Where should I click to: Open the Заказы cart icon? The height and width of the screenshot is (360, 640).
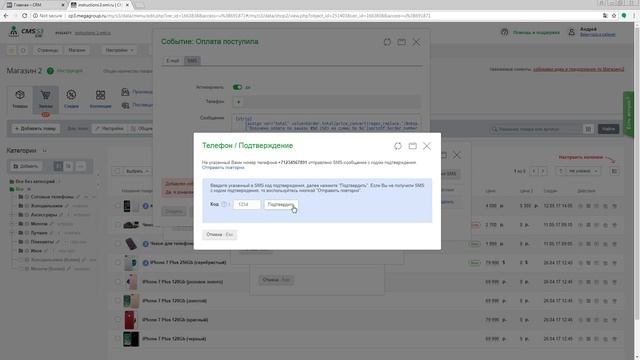(x=45, y=99)
